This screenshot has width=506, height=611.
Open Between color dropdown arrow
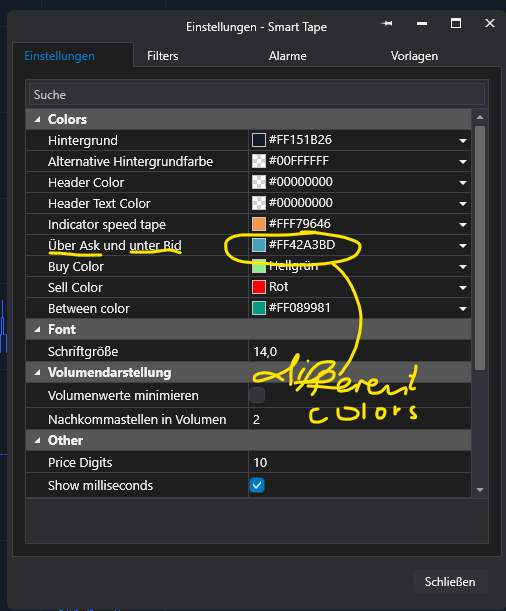coord(463,309)
